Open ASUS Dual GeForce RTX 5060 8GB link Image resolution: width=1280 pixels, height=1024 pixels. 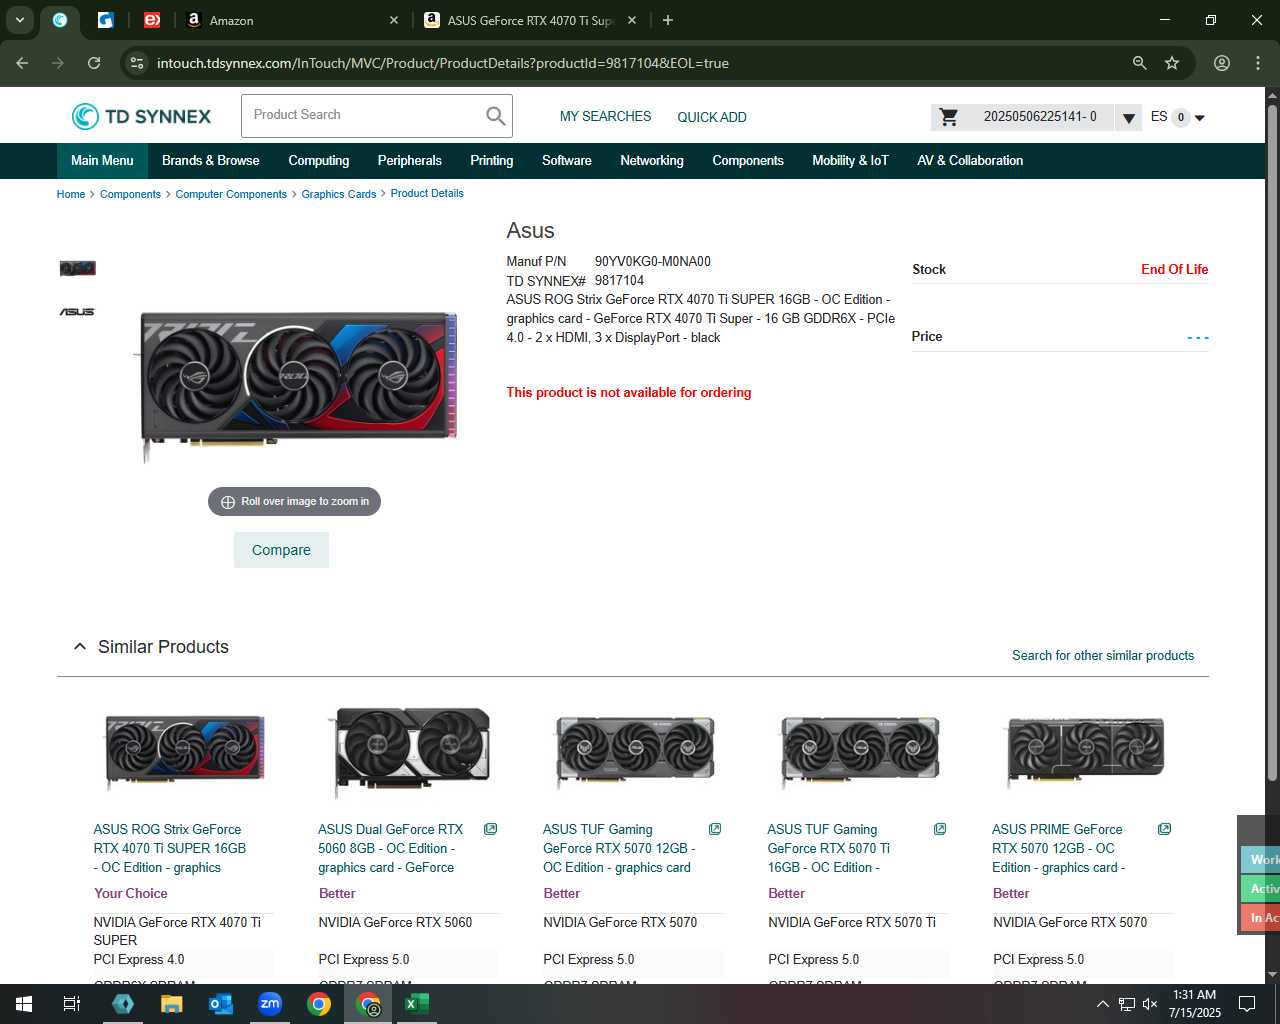point(390,848)
